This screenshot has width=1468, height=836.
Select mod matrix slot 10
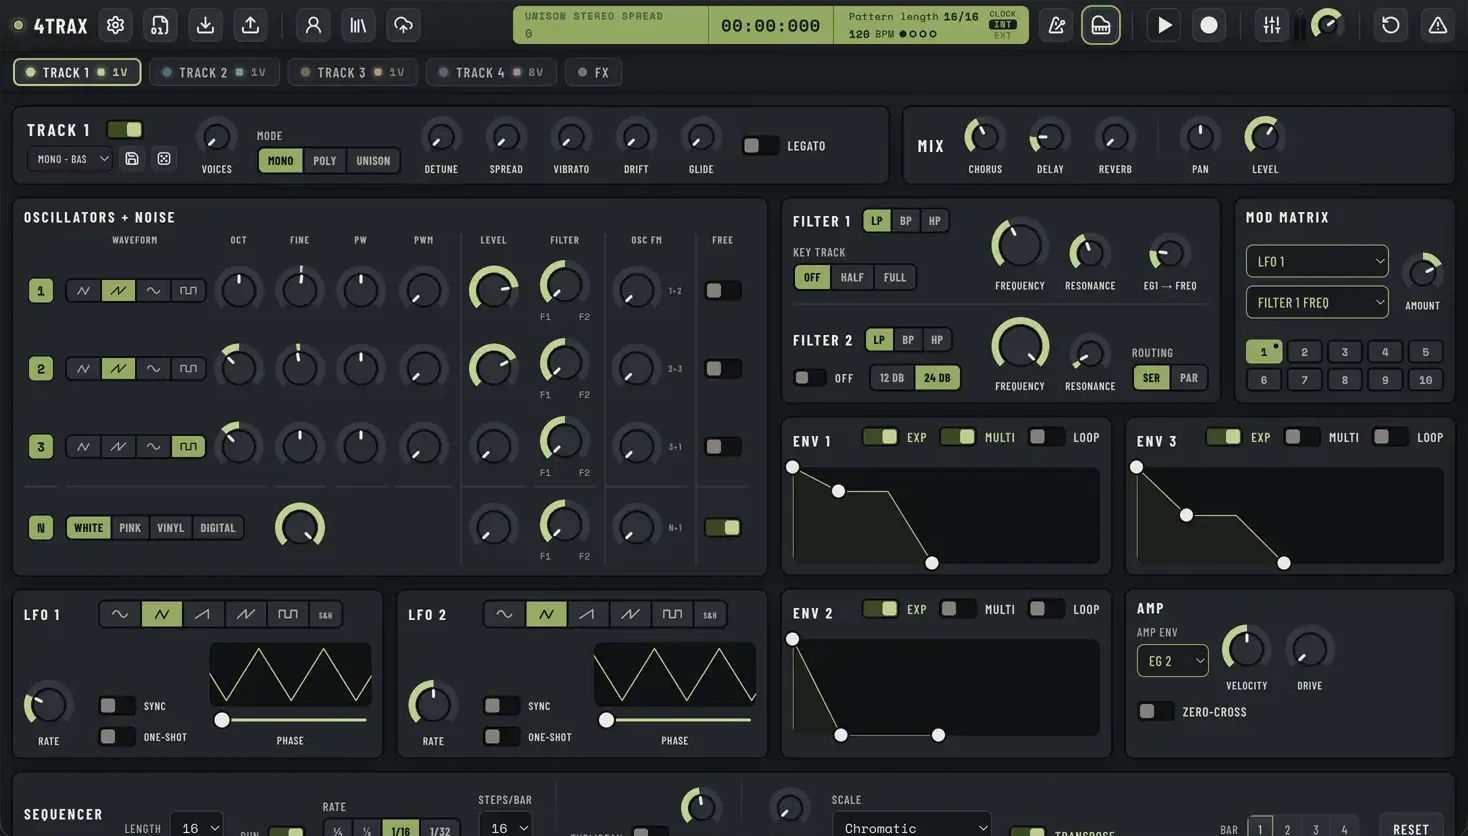tap(1425, 380)
